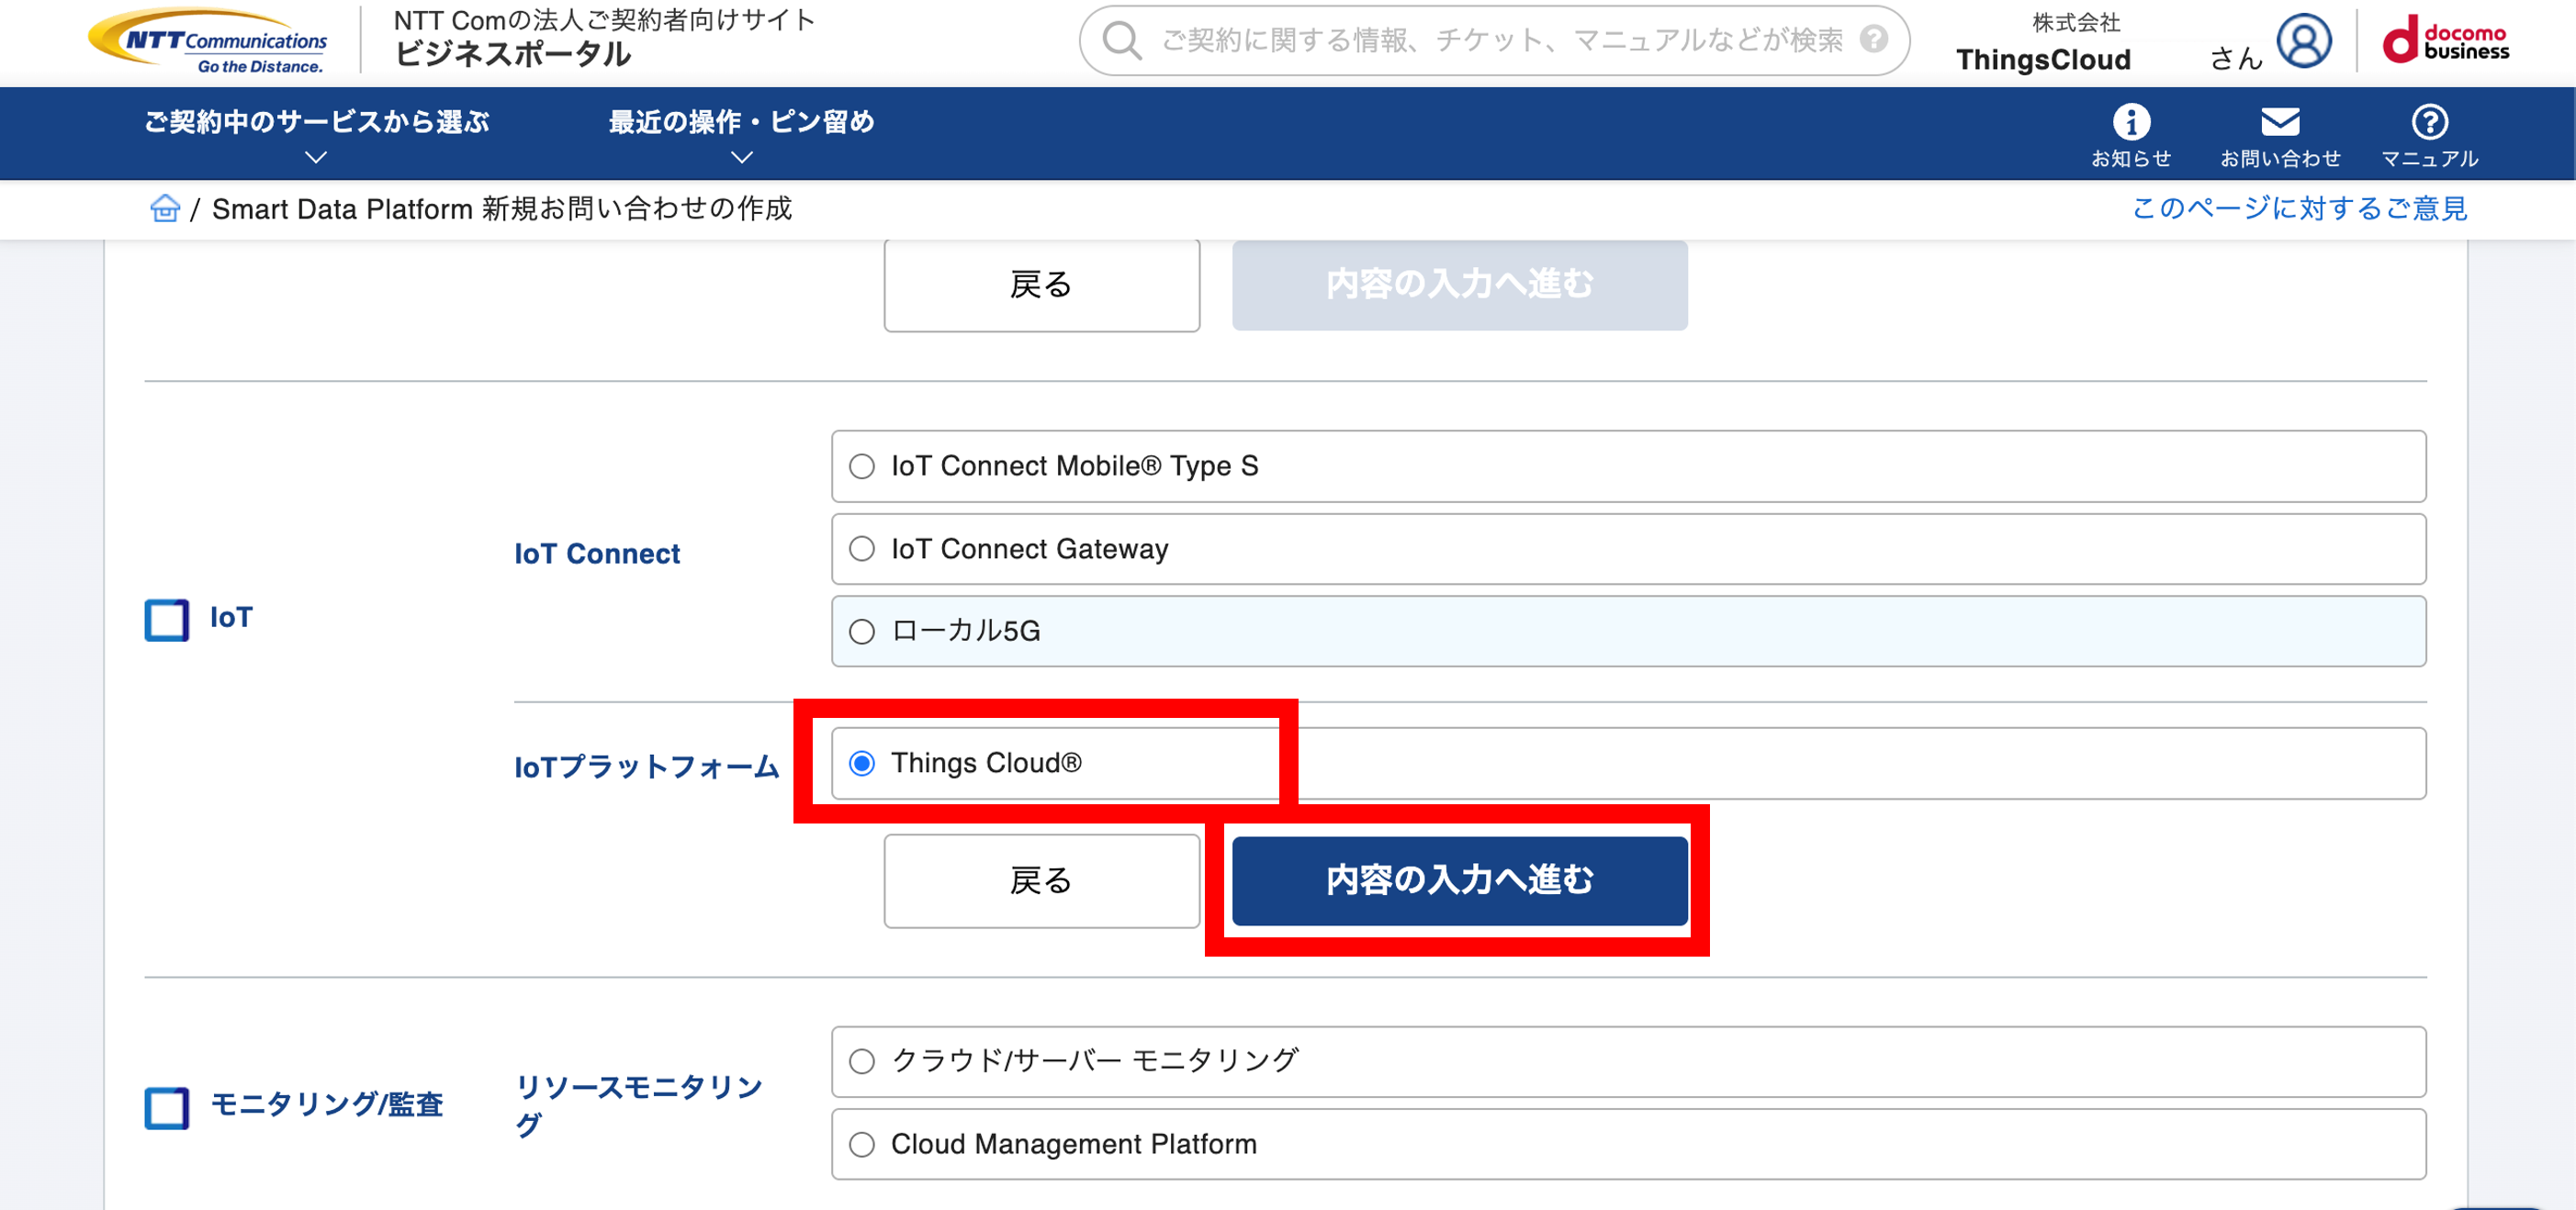
Task: Open the user account avatar icon
Action: pos(2303,41)
